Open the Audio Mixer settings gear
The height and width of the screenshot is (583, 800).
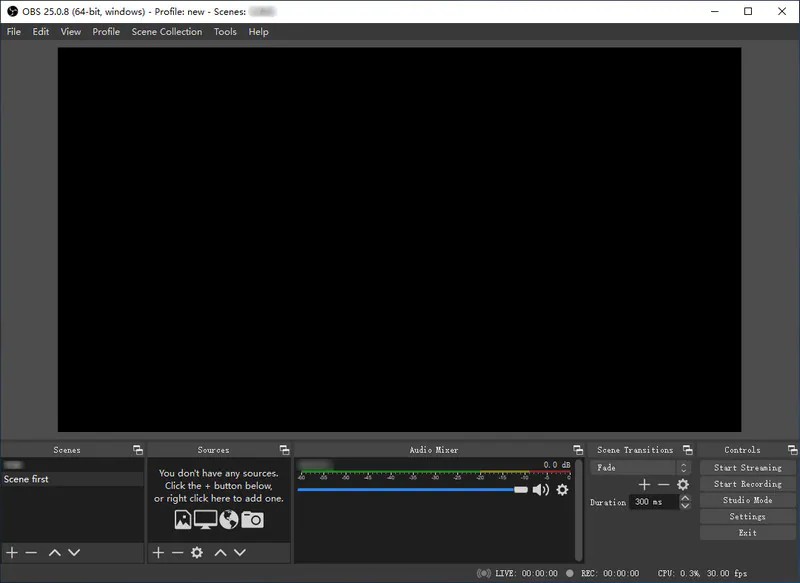(x=561, y=491)
